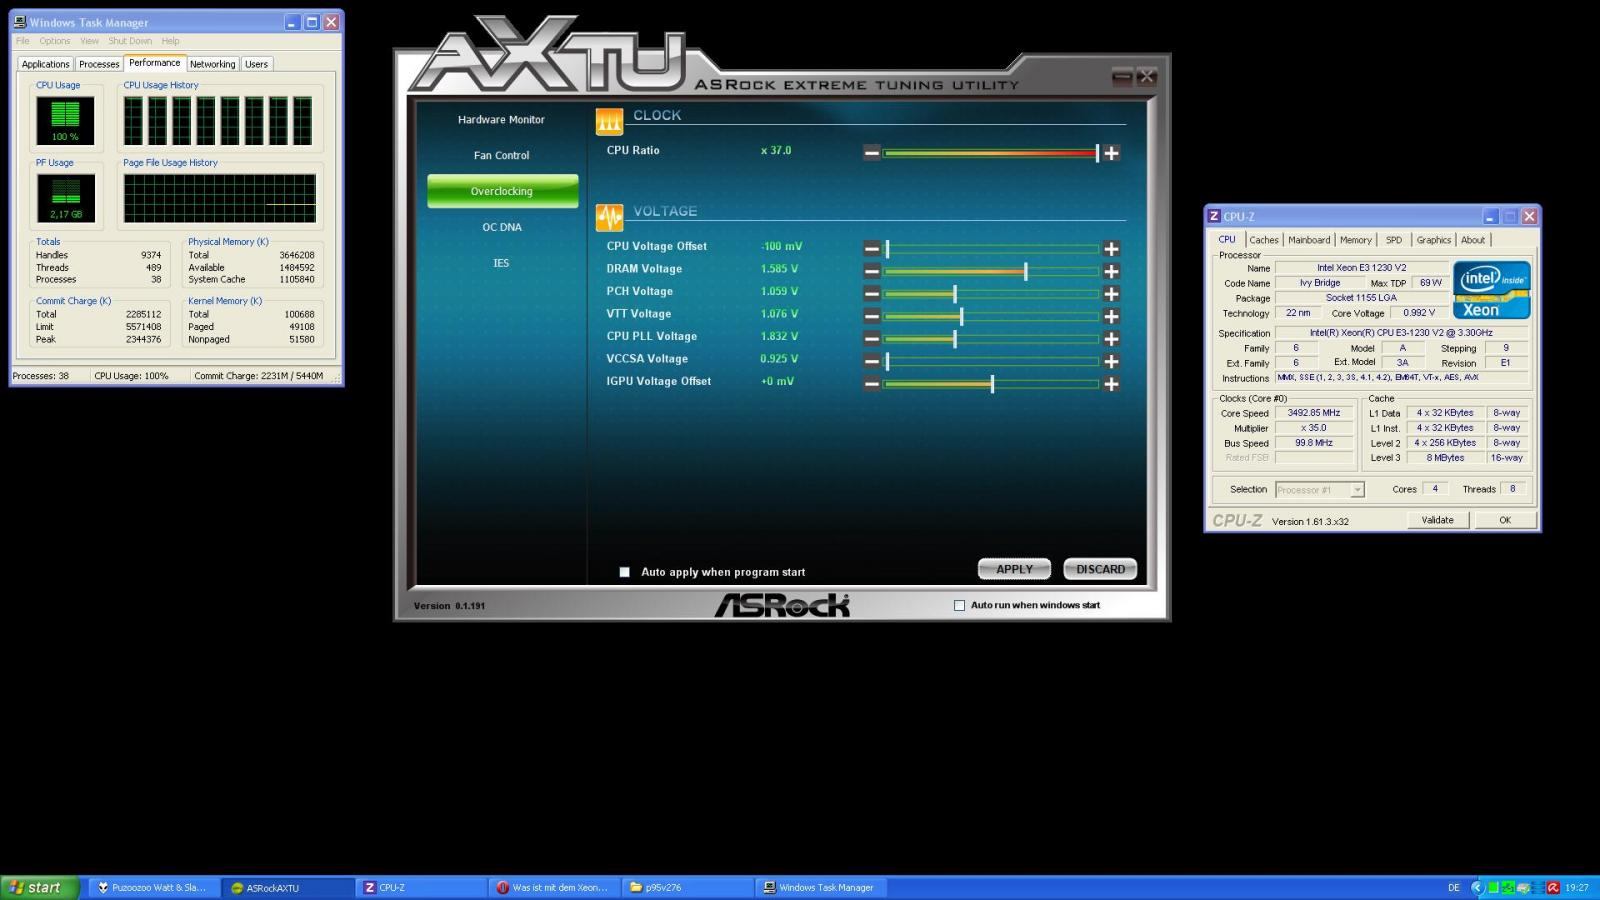
Task: Open the About tab in CPU-Z
Action: 1473,240
